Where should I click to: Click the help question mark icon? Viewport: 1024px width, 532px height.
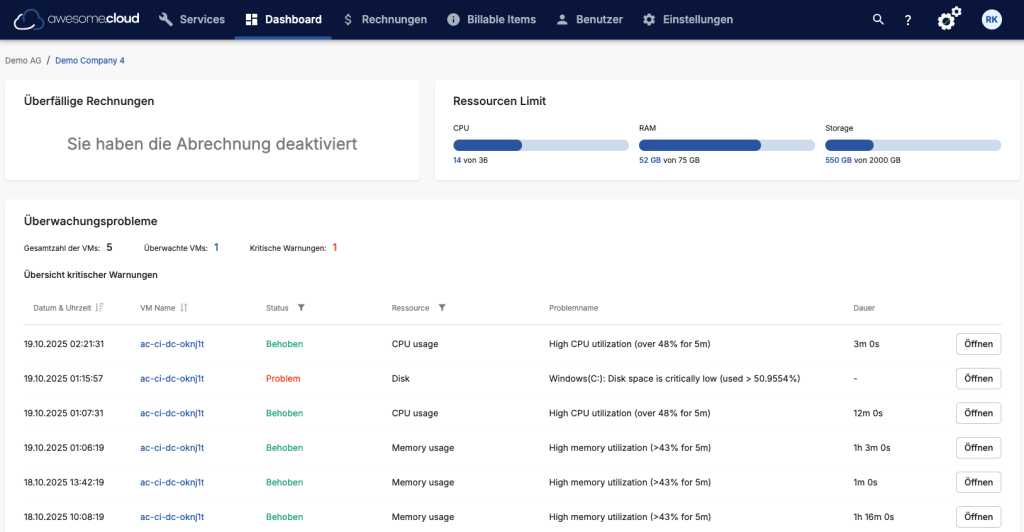click(x=908, y=20)
